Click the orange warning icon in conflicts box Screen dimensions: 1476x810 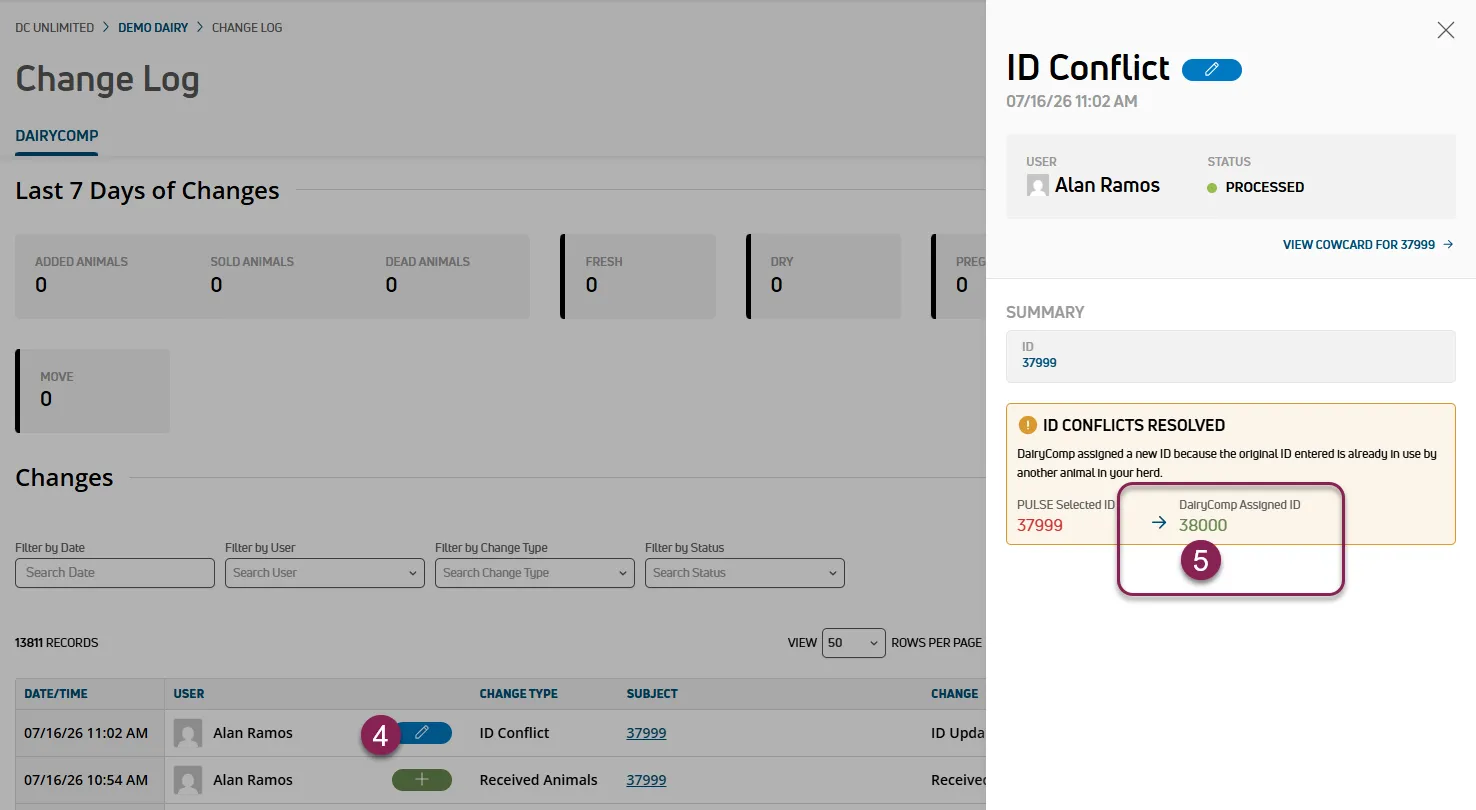pos(1027,425)
